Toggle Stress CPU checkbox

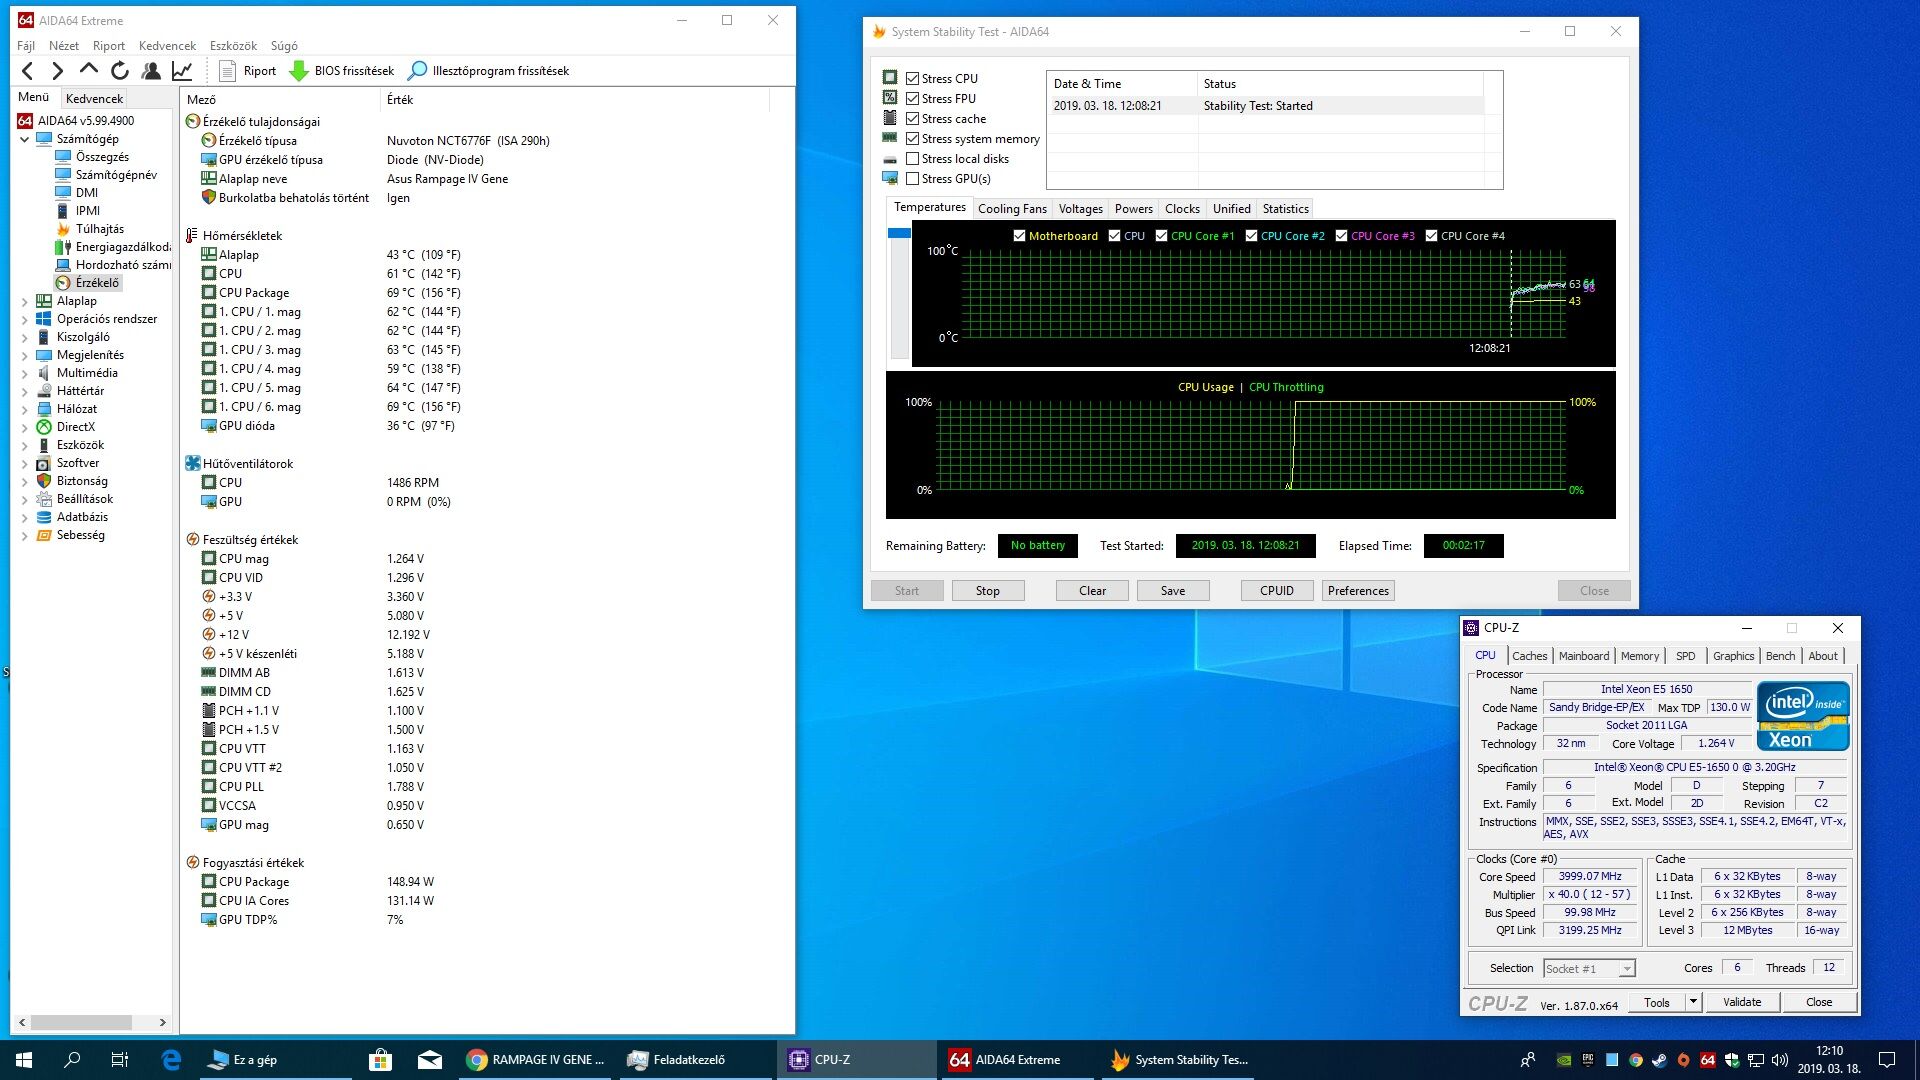912,78
